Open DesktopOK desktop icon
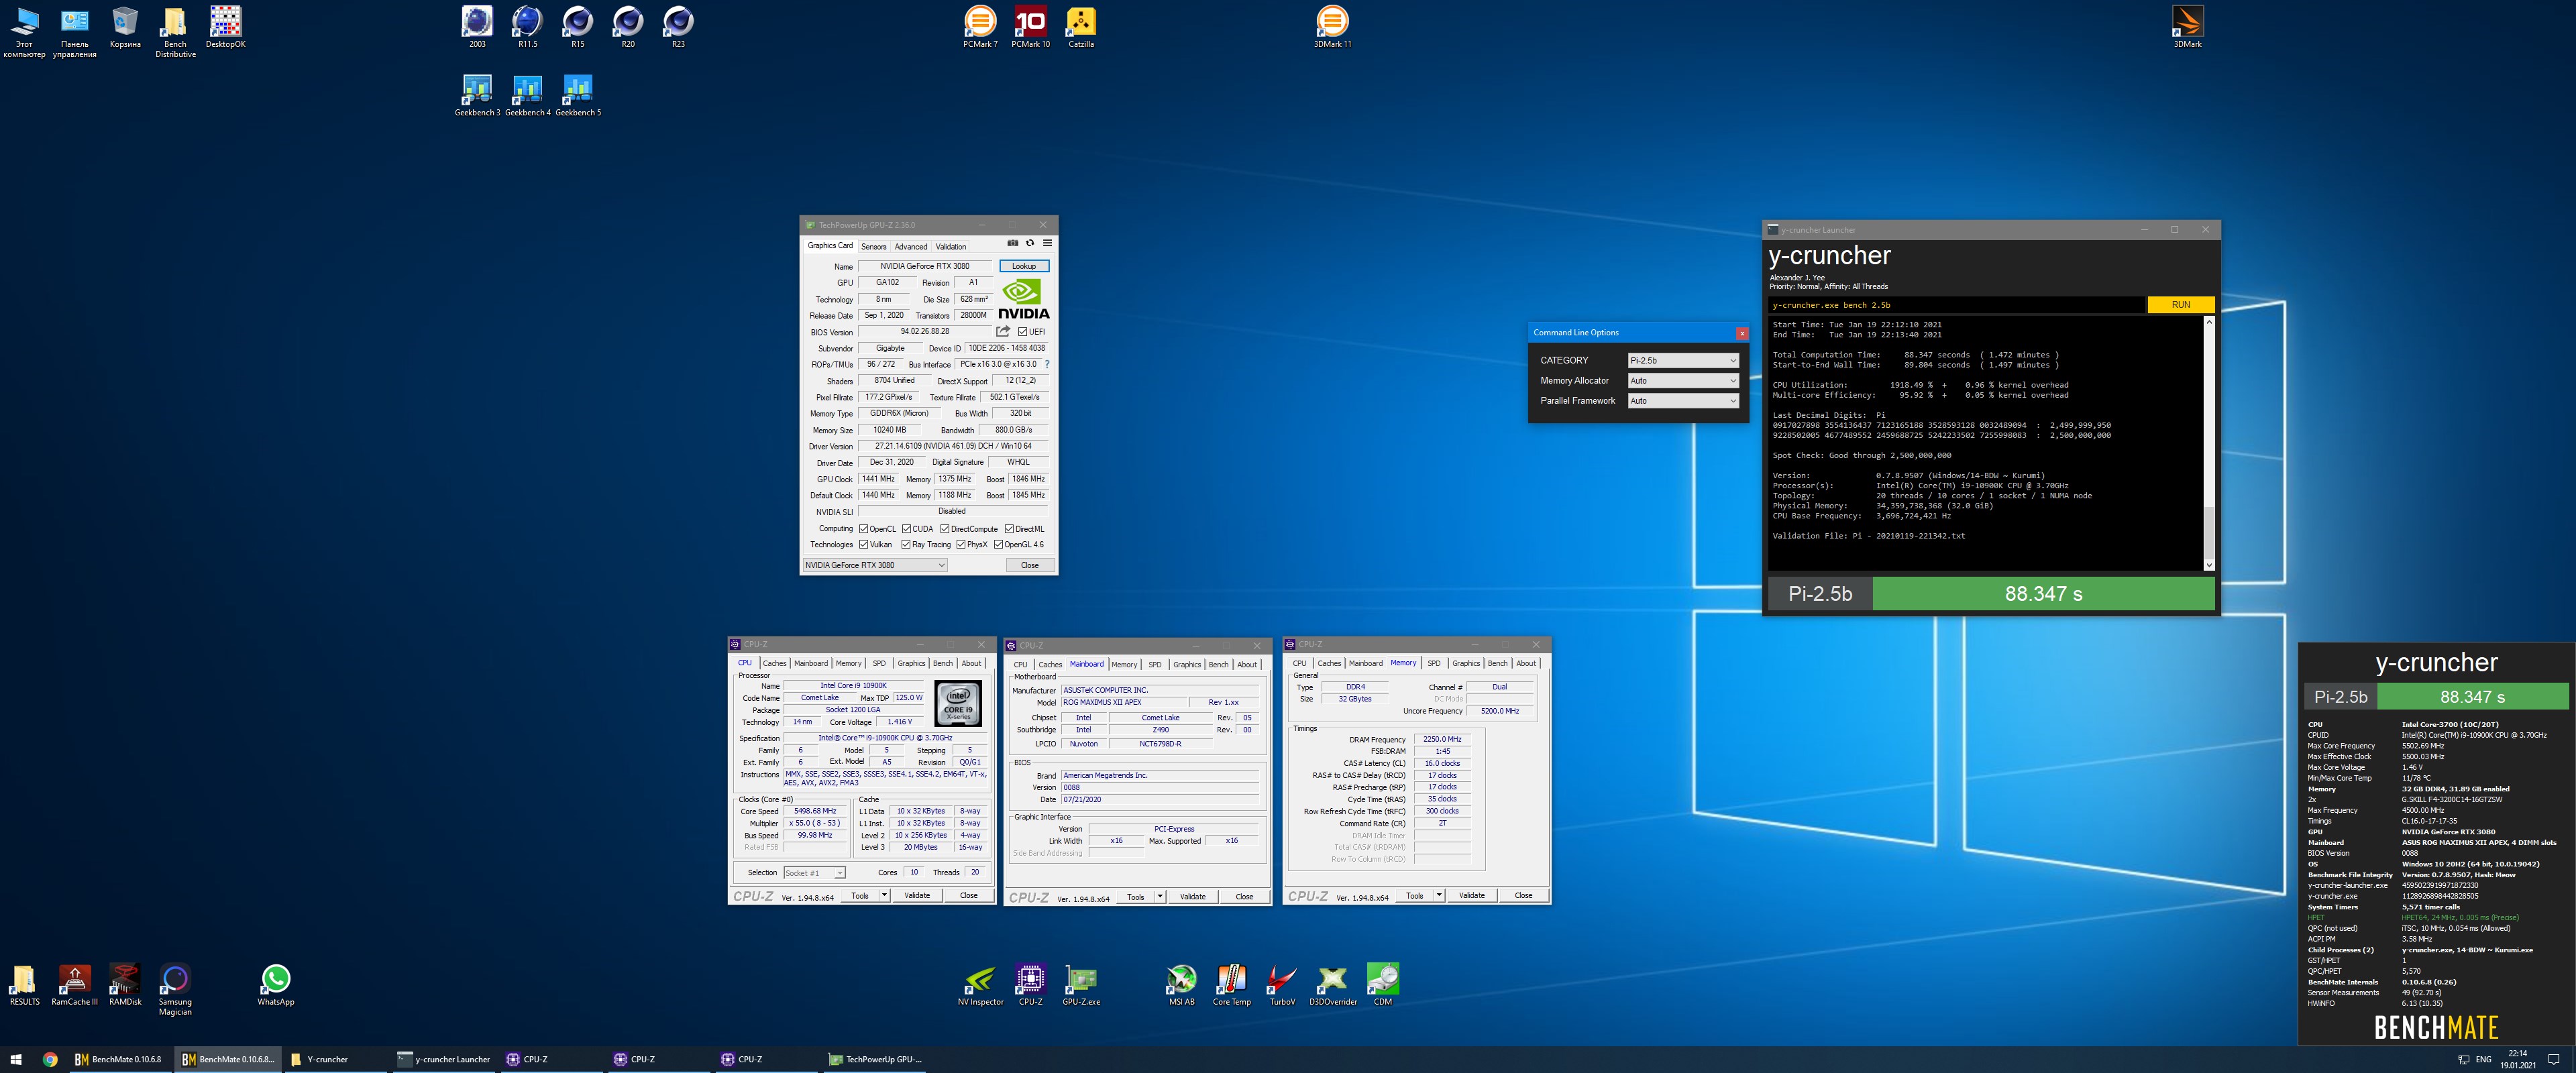Screen dimensions: 2576x1073 (225, 27)
